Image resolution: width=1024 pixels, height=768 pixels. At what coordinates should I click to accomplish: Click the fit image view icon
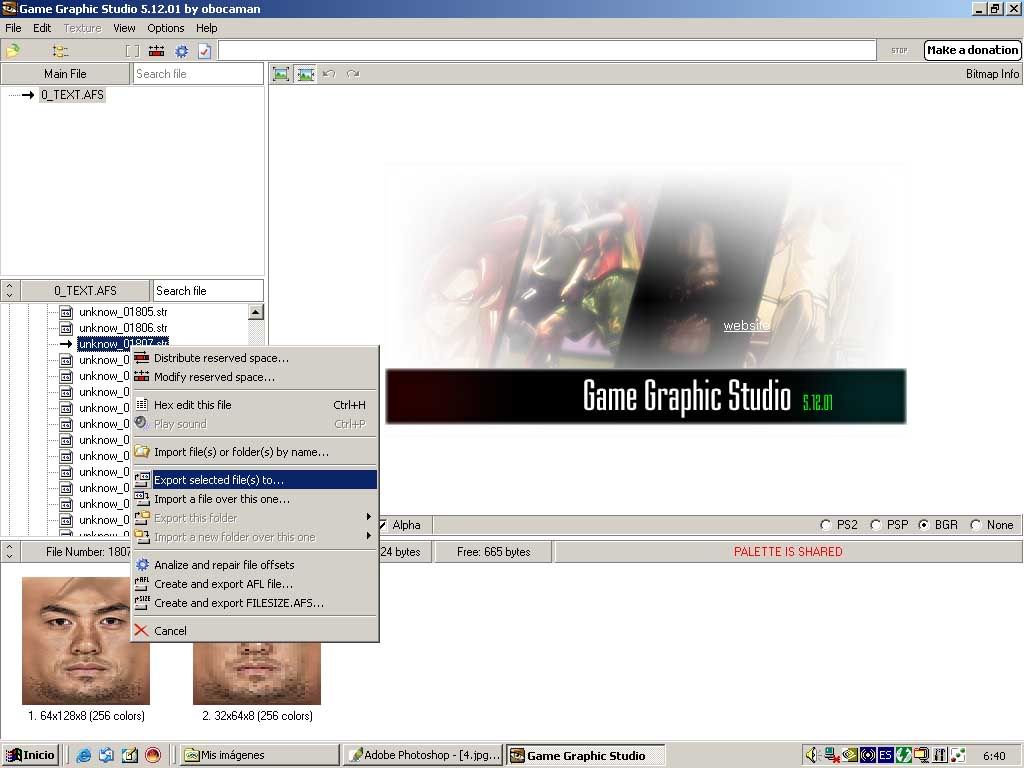click(281, 74)
